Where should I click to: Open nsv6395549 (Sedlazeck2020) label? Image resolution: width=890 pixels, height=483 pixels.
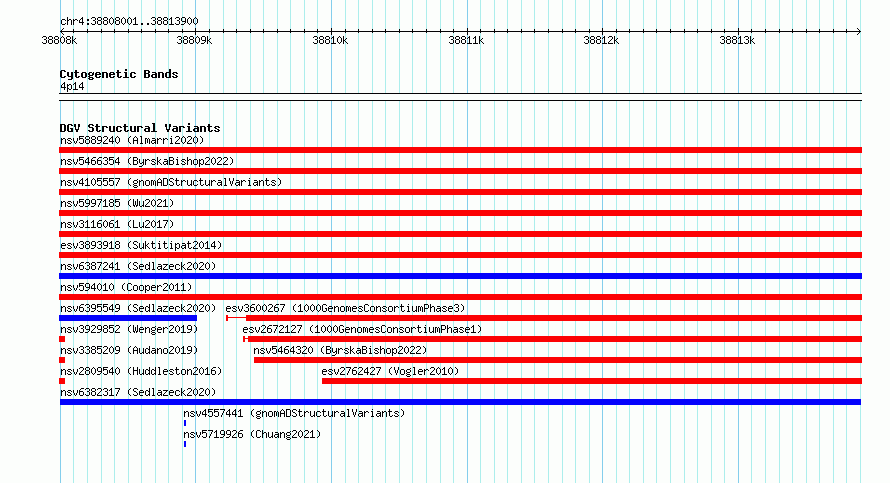click(138, 308)
